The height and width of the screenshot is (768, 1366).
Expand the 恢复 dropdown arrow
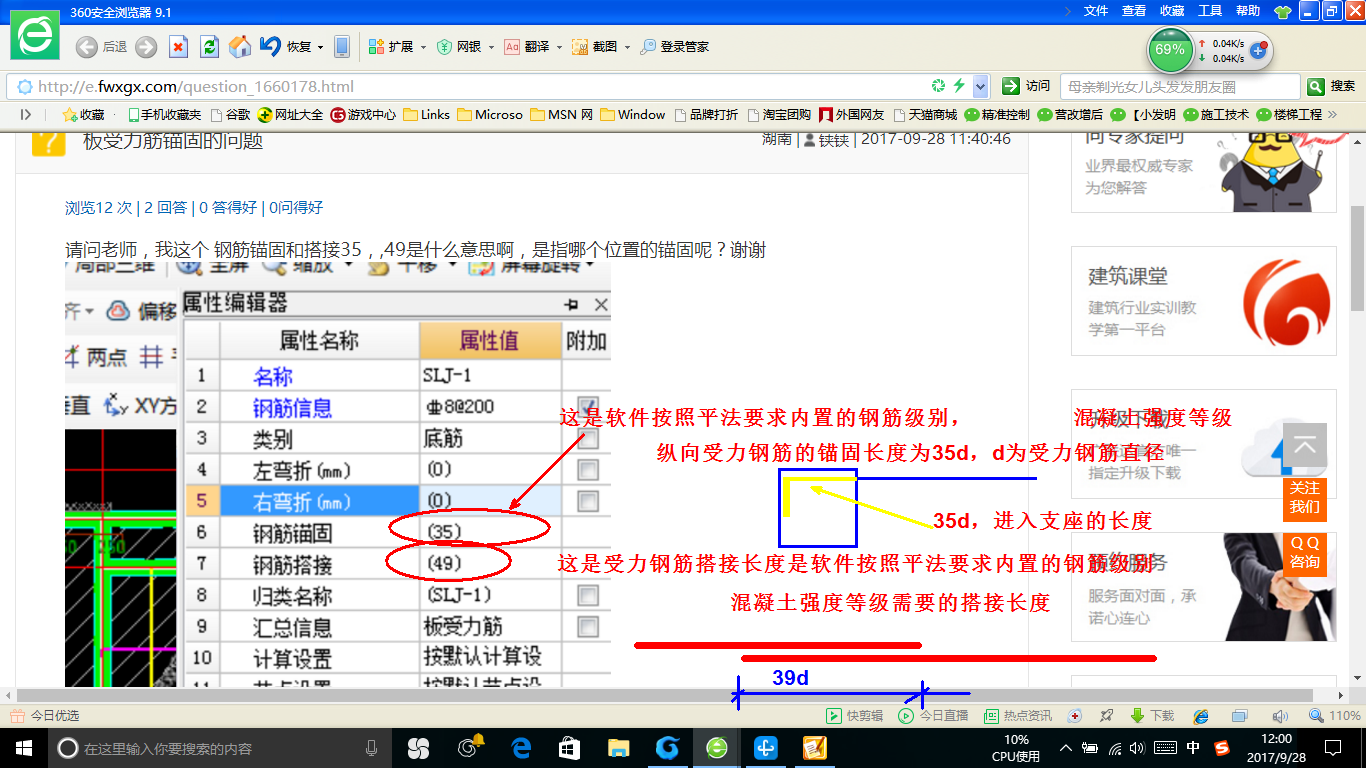pos(320,47)
